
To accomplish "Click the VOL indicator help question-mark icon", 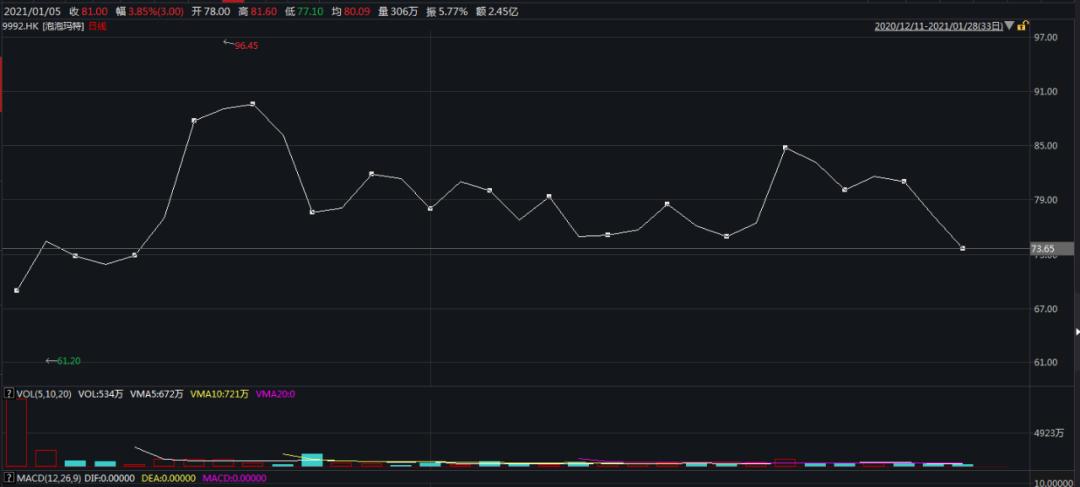I will click(9, 394).
